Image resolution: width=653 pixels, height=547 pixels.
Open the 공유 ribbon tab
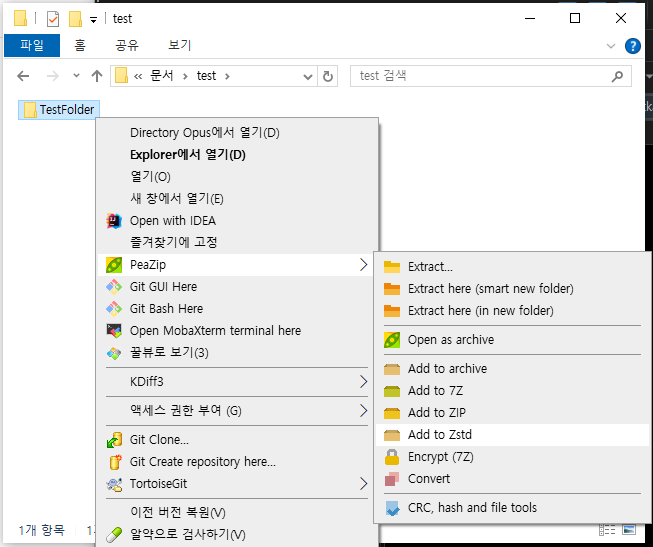127,45
